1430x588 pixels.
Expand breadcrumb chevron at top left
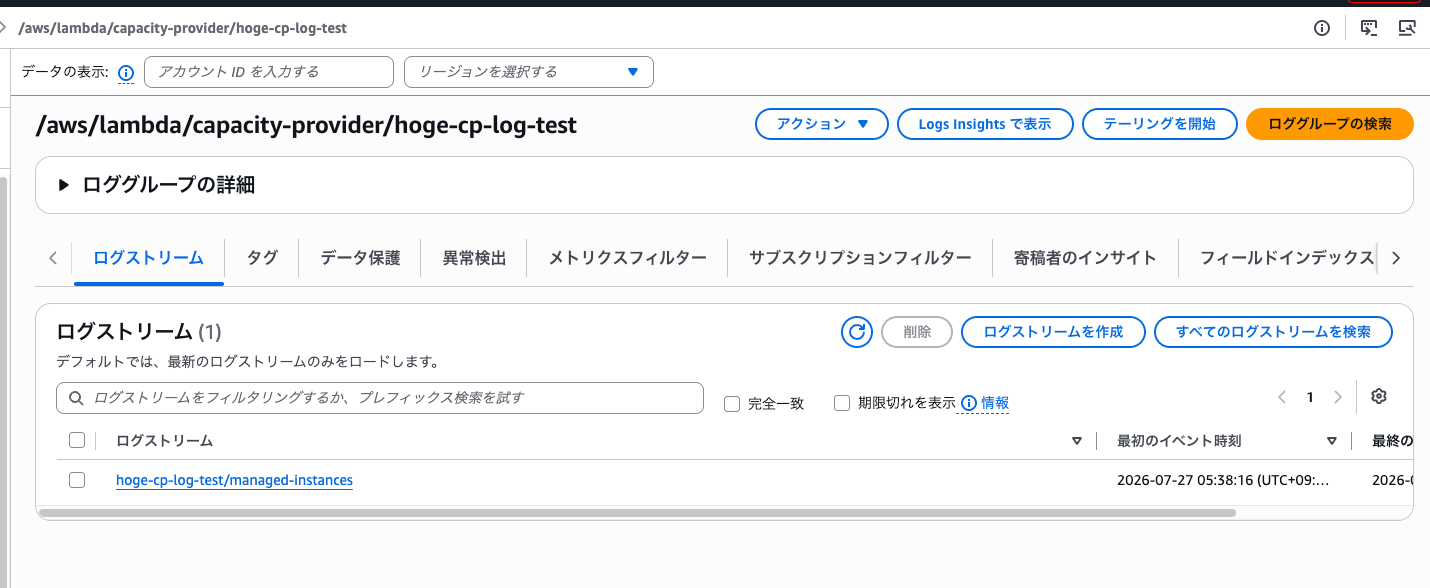click(x=4, y=28)
